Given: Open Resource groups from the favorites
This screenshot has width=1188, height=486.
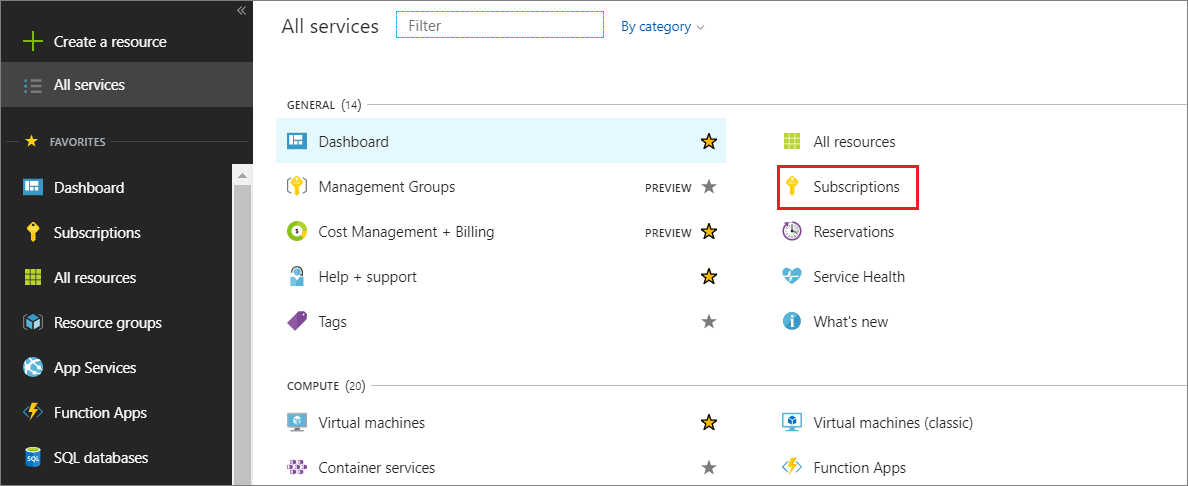Looking at the screenshot, I should tap(107, 323).
